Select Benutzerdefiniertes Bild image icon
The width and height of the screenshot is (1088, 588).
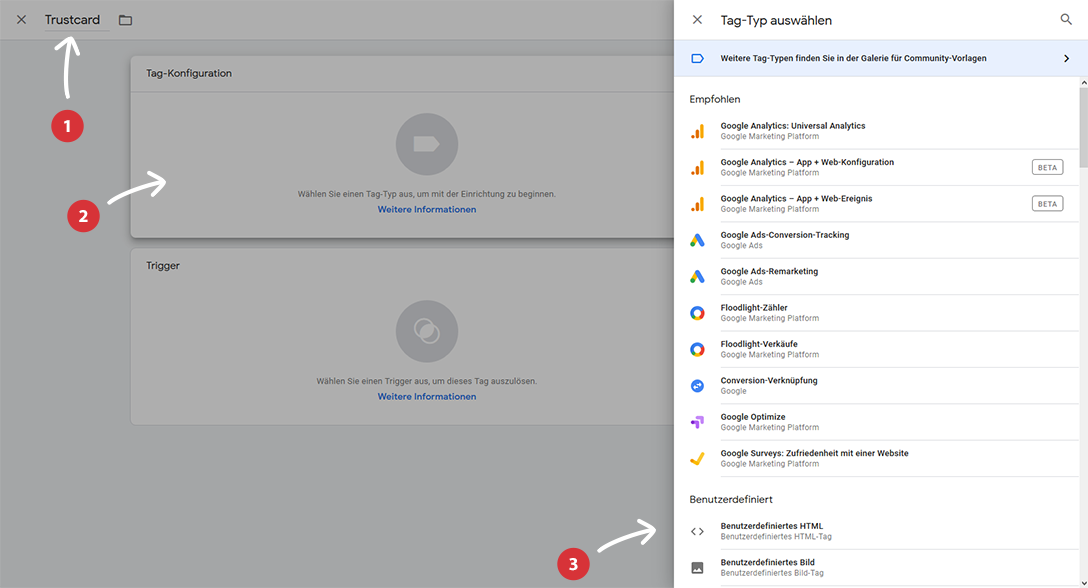[697, 568]
